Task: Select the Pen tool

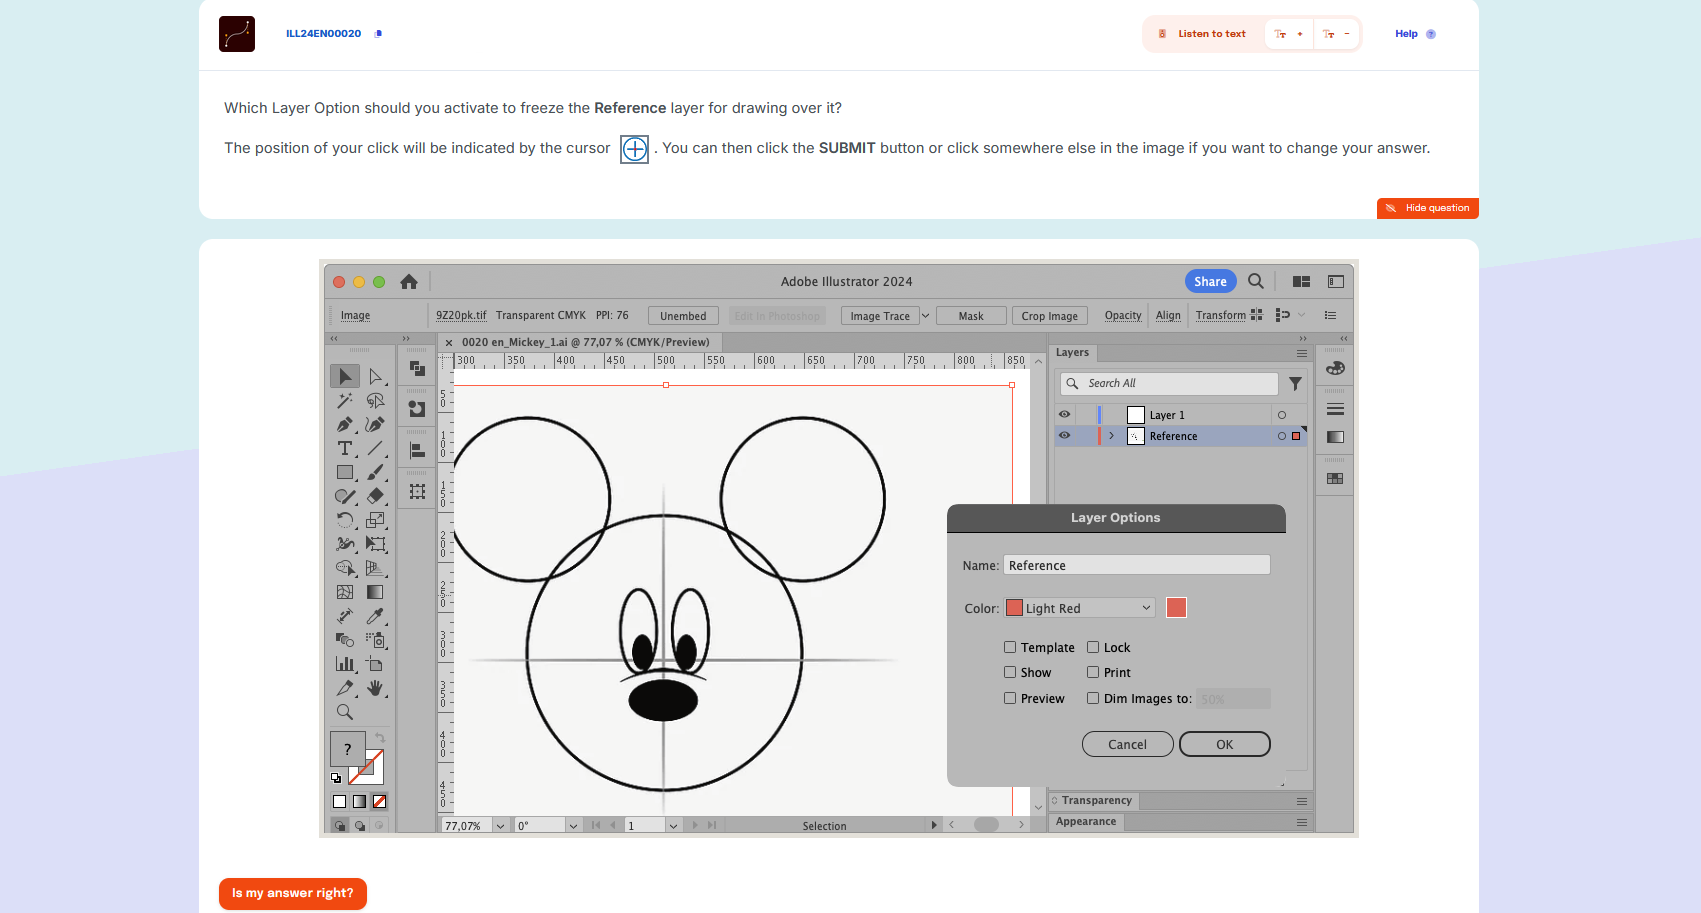Action: (x=345, y=424)
